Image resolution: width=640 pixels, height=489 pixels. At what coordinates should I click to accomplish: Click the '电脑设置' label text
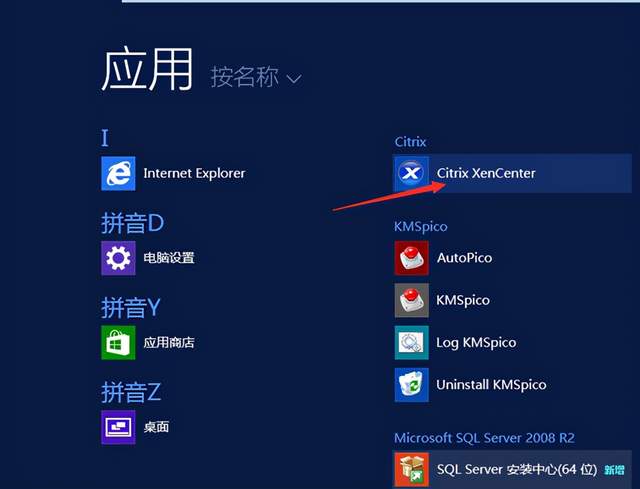coord(169,258)
